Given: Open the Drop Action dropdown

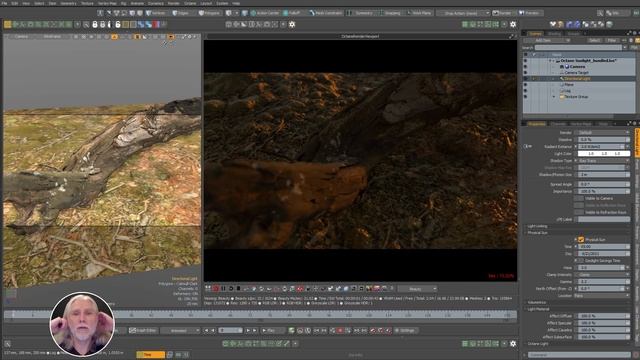Looking at the screenshot, I should coord(463,13).
